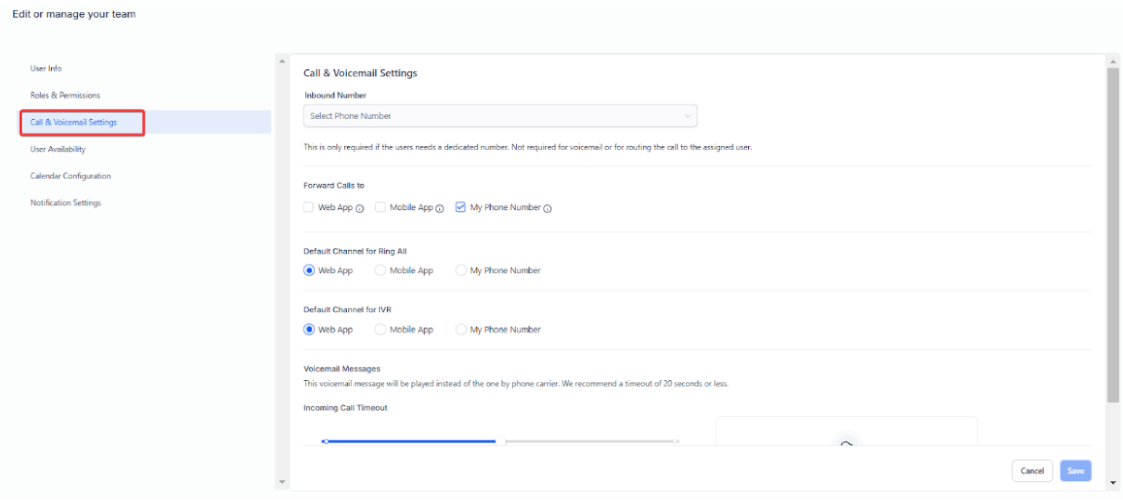
Task: Open Calendar Configuration section
Action: click(x=71, y=176)
